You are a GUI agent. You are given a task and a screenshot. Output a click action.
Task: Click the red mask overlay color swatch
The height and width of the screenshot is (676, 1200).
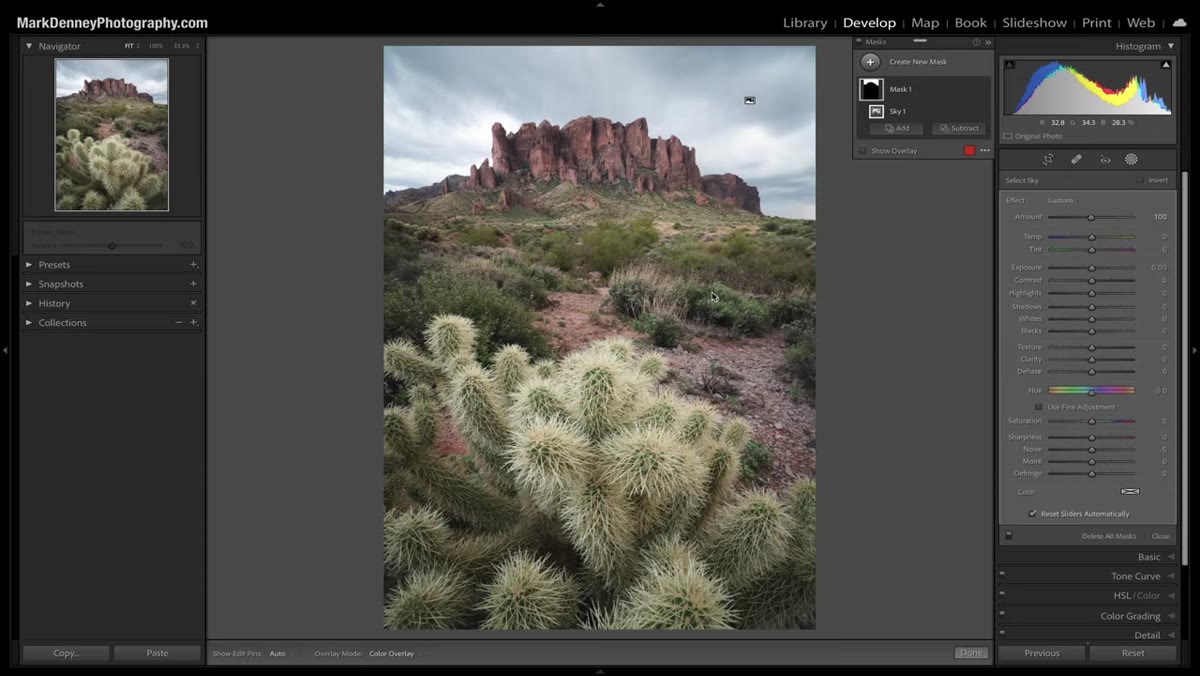tap(969, 151)
